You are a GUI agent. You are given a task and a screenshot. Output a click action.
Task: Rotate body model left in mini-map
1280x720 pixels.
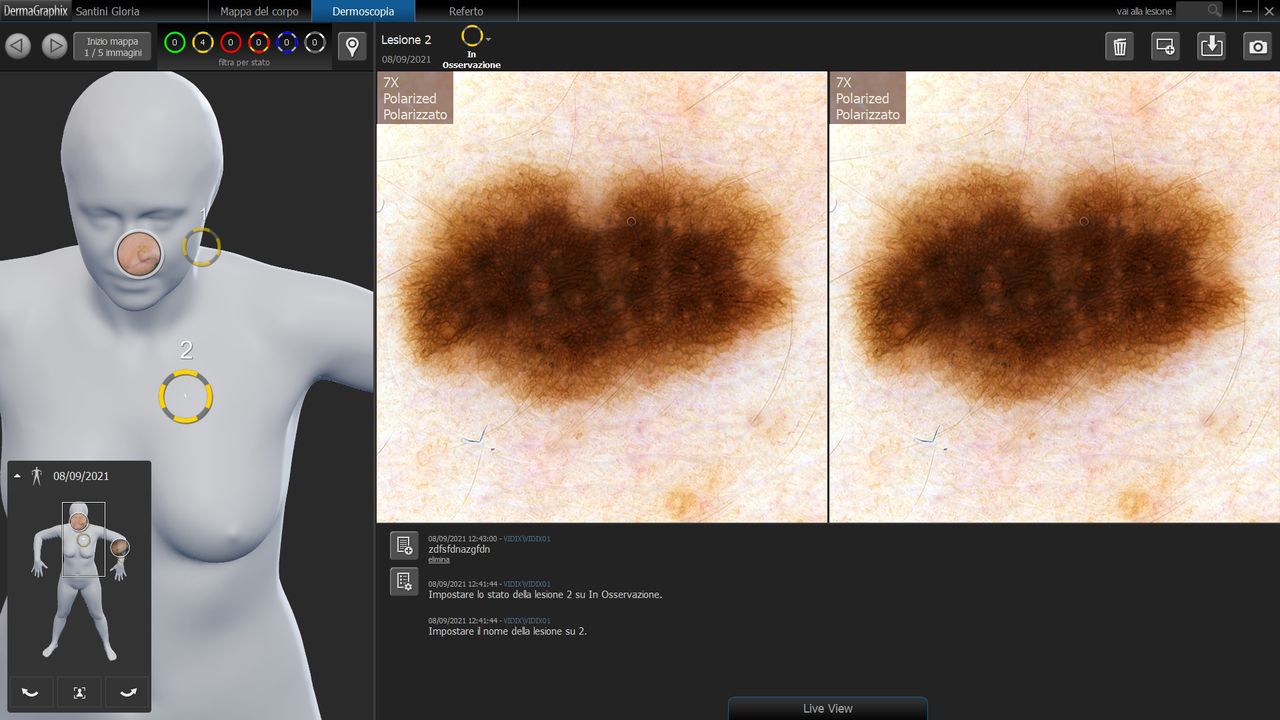pos(31,692)
